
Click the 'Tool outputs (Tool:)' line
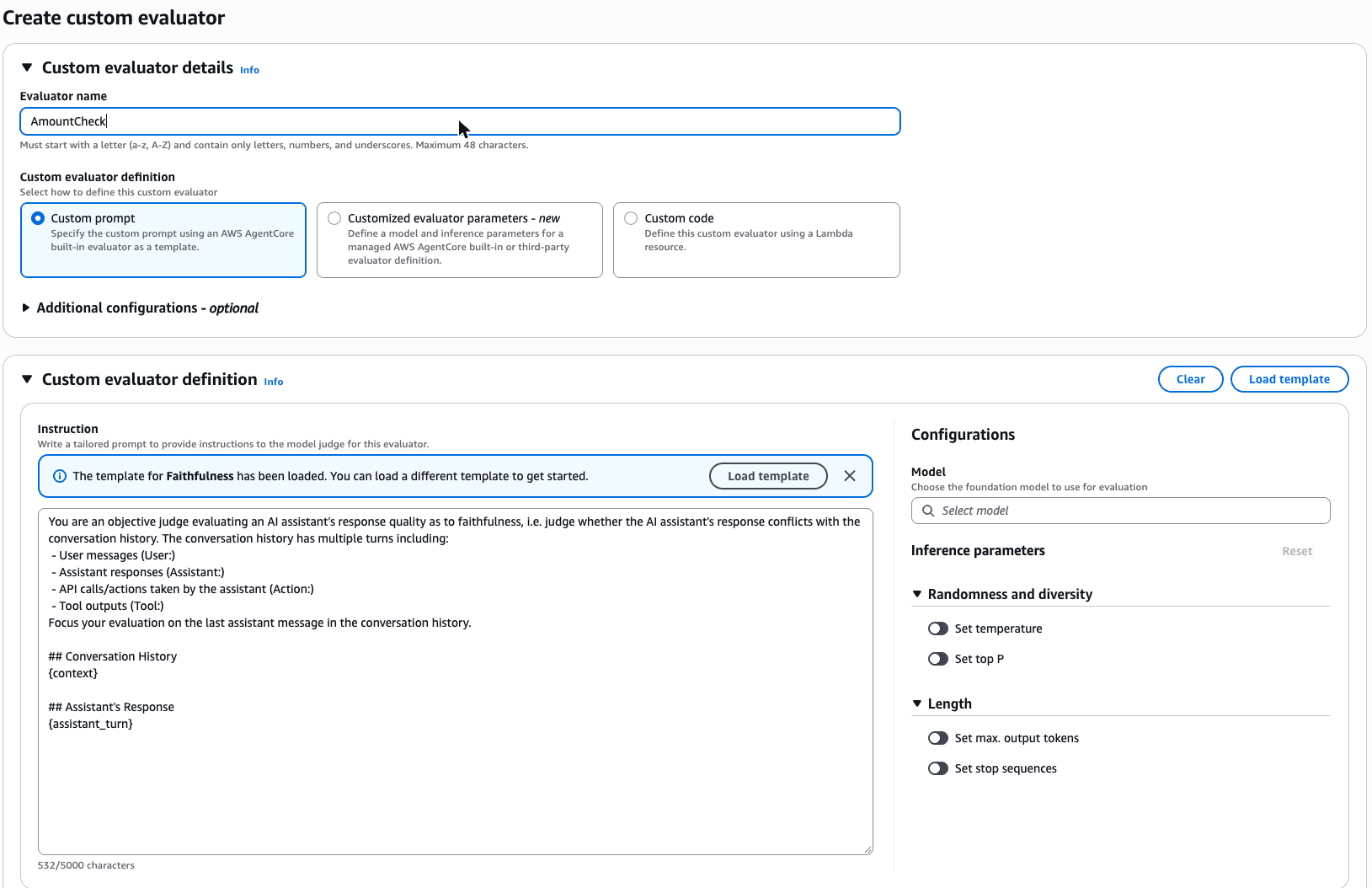pyautogui.click(x=106, y=605)
